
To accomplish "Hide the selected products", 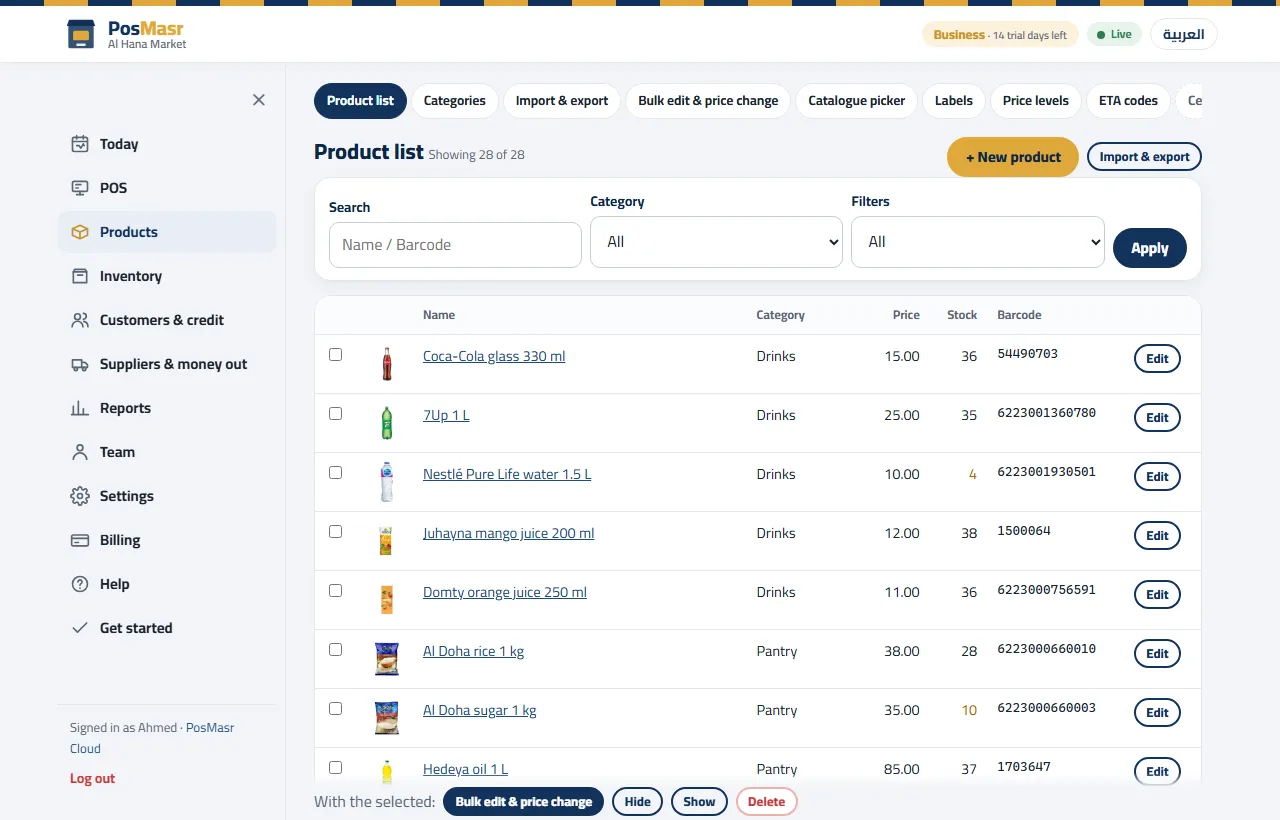I will 637,802.
